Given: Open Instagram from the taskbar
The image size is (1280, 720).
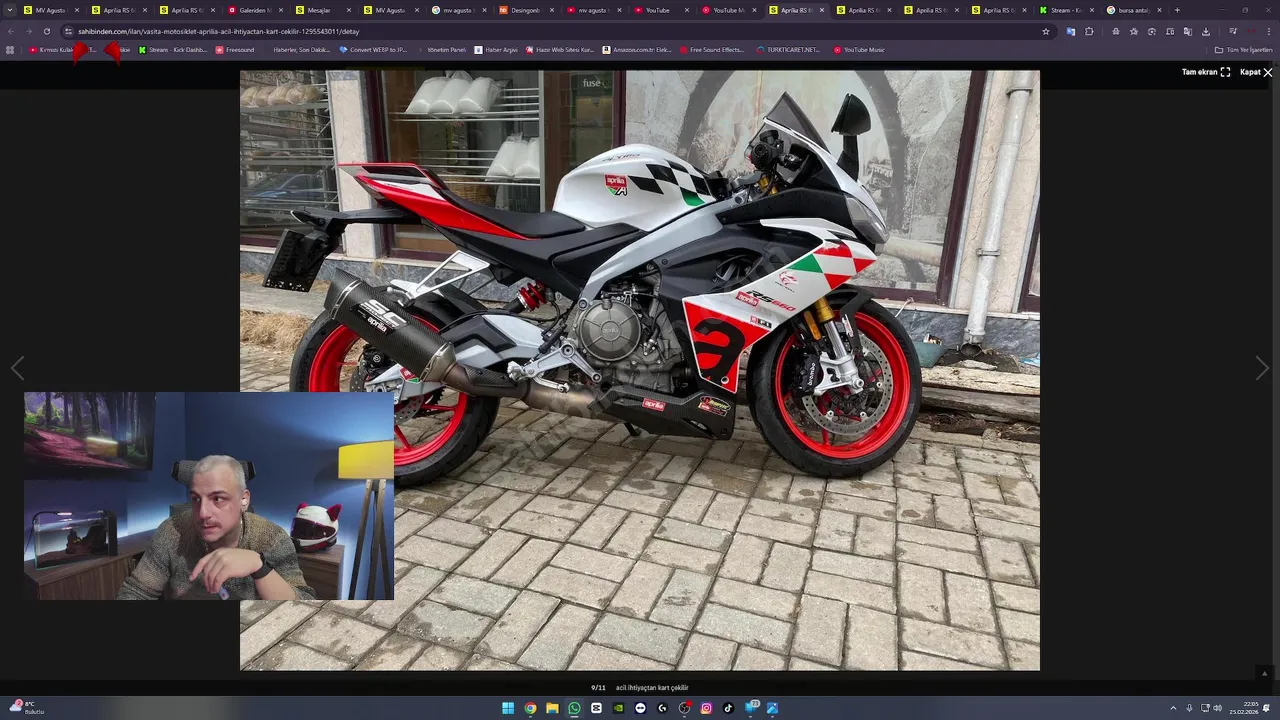Looking at the screenshot, I should click(706, 708).
